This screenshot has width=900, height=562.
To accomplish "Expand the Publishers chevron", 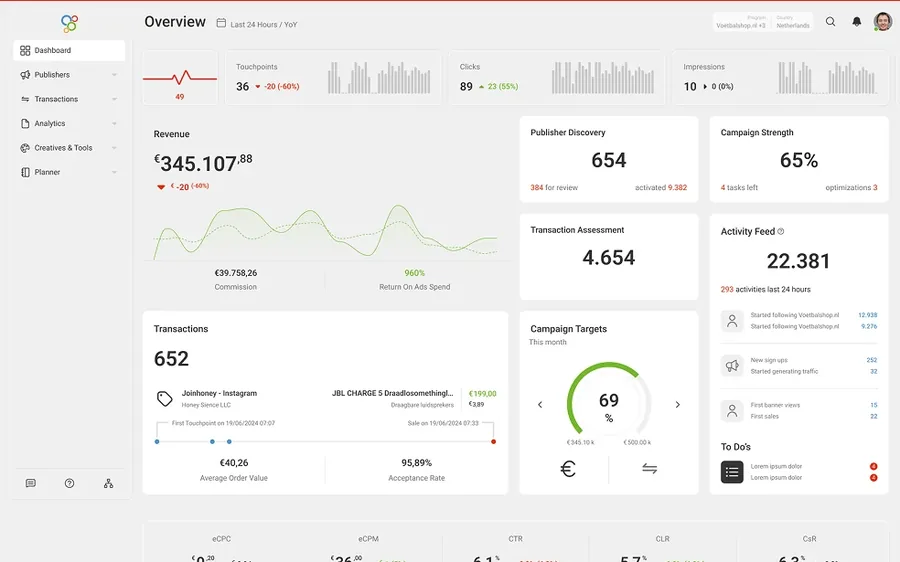I will click(114, 75).
